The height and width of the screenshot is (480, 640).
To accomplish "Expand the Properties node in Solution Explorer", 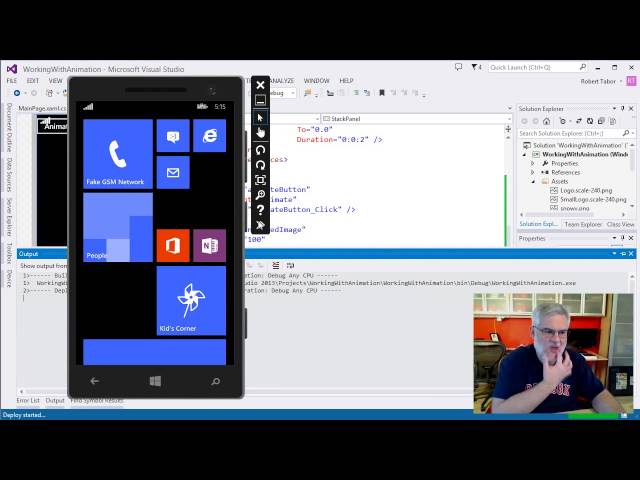I will (x=532, y=163).
